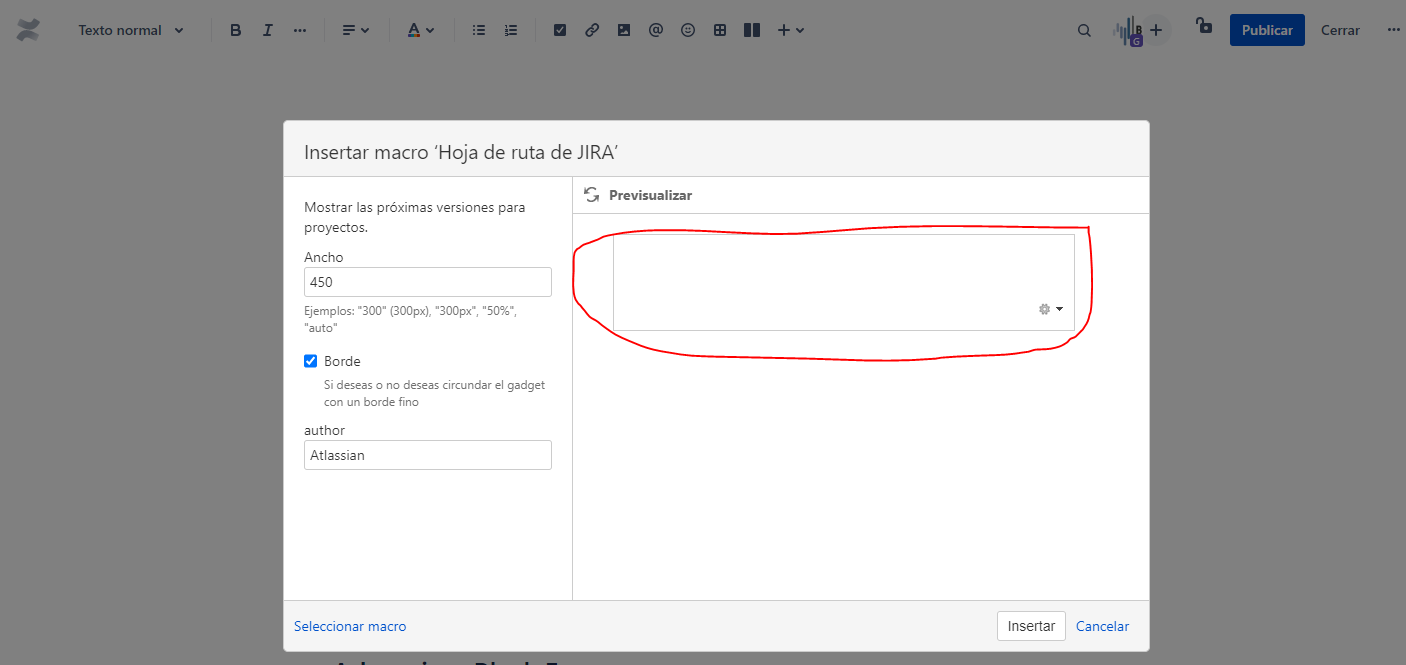Screen dimensions: 1406x665
Task: Open the text alignment dropdown
Action: [x=356, y=30]
